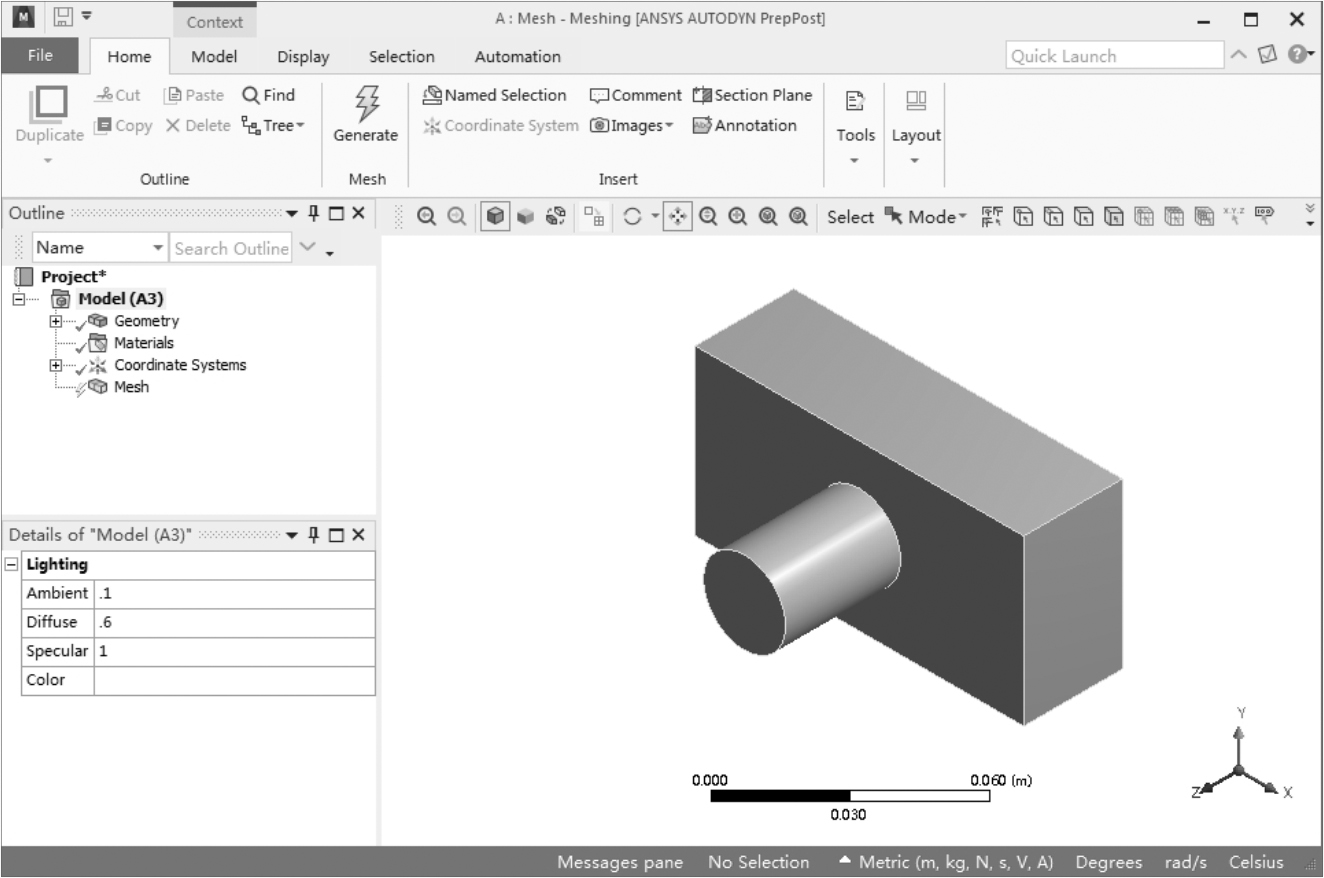The height and width of the screenshot is (878, 1324).
Task: Open the Images dropdown
Action: (x=633, y=126)
